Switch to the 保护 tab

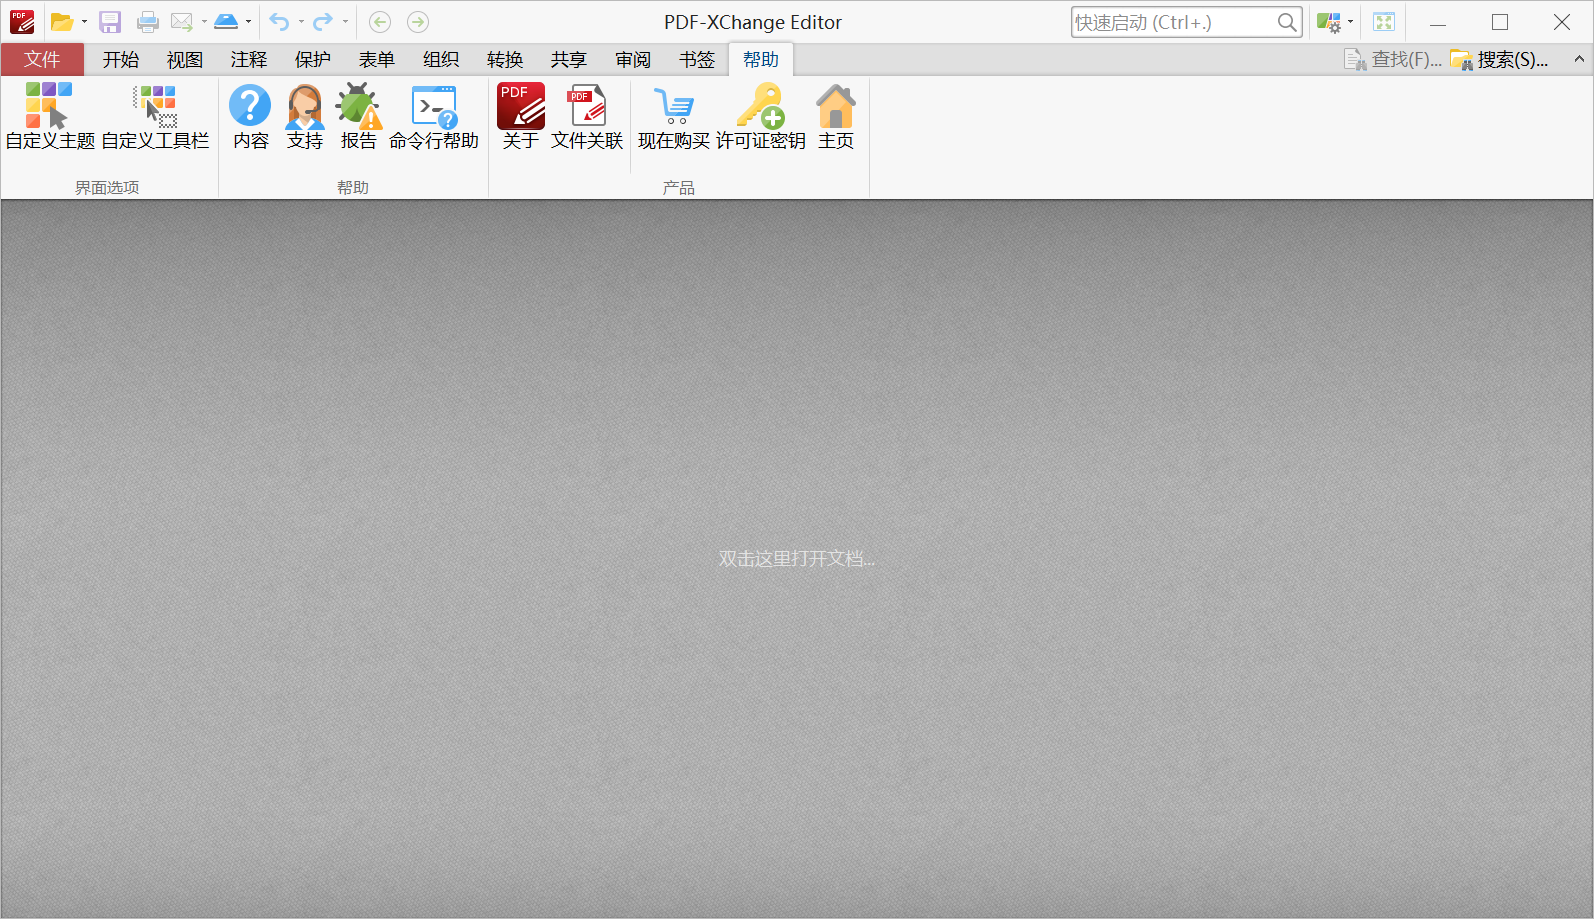click(313, 60)
